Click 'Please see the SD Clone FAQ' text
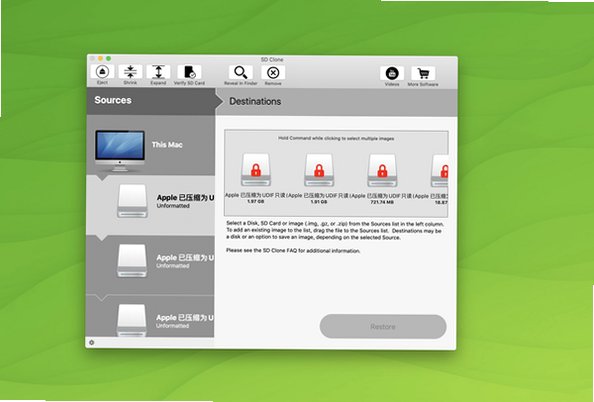The width and height of the screenshot is (594, 402). pos(293,250)
